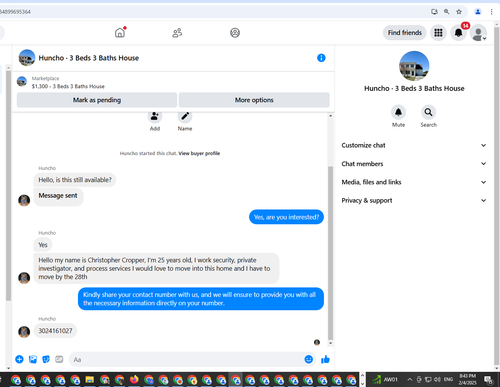Screen dimensions: 500x387
Task: Open the $1,300 Marketplace listing link
Action: point(68,86)
